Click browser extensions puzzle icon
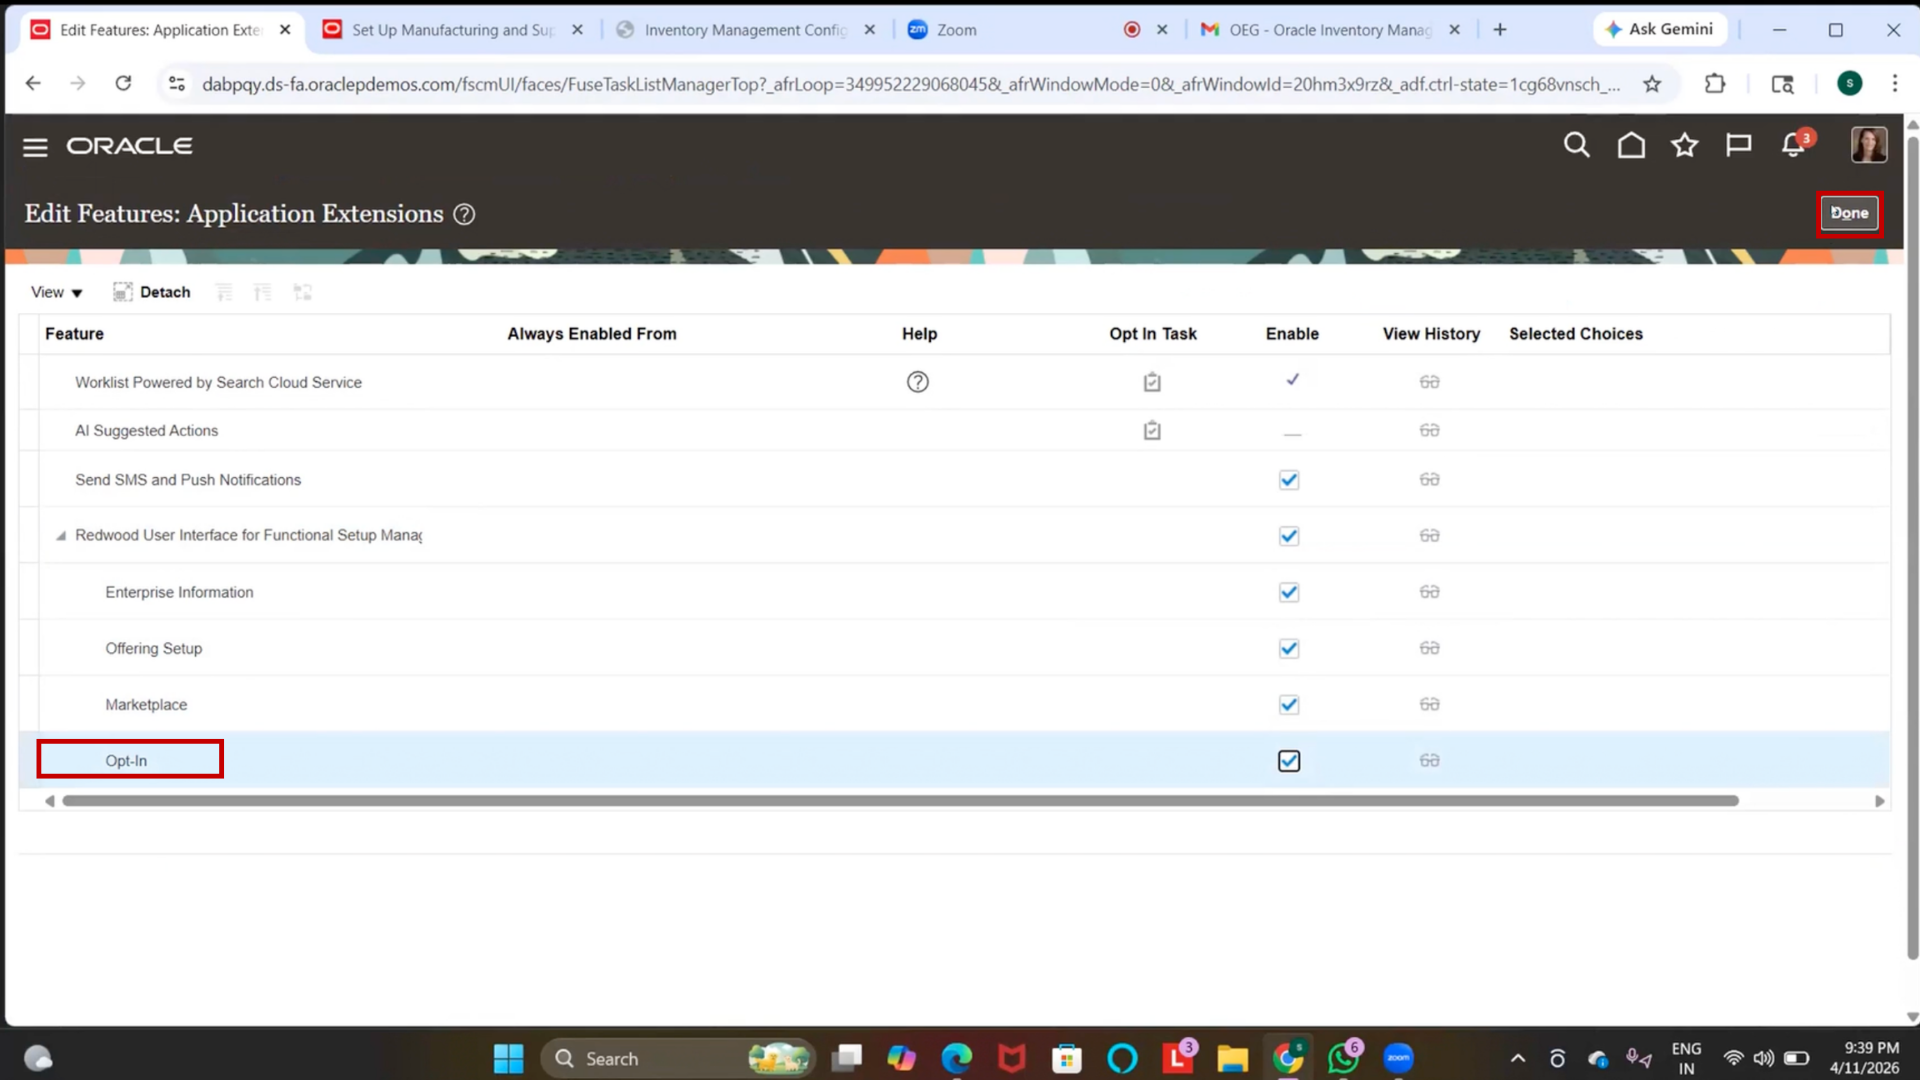 (1715, 84)
